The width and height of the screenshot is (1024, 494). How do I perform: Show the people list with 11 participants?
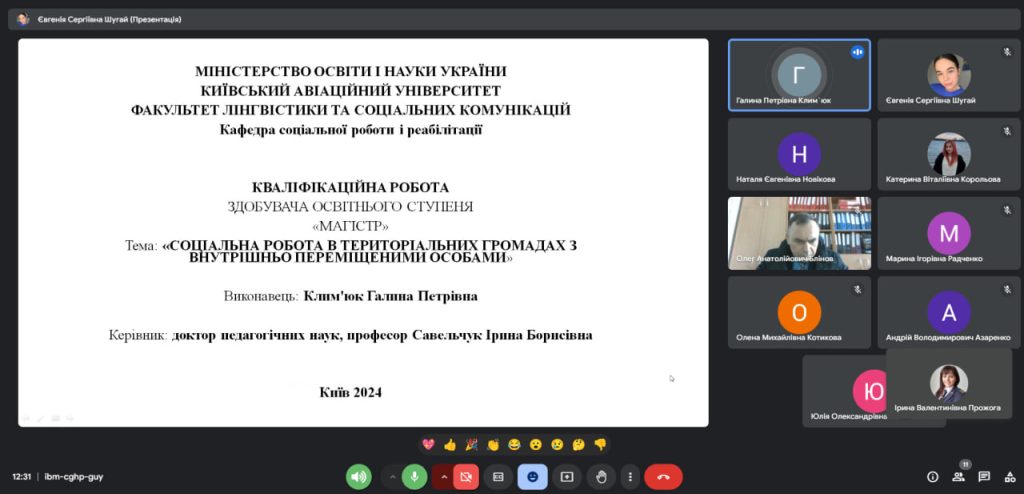click(958, 477)
